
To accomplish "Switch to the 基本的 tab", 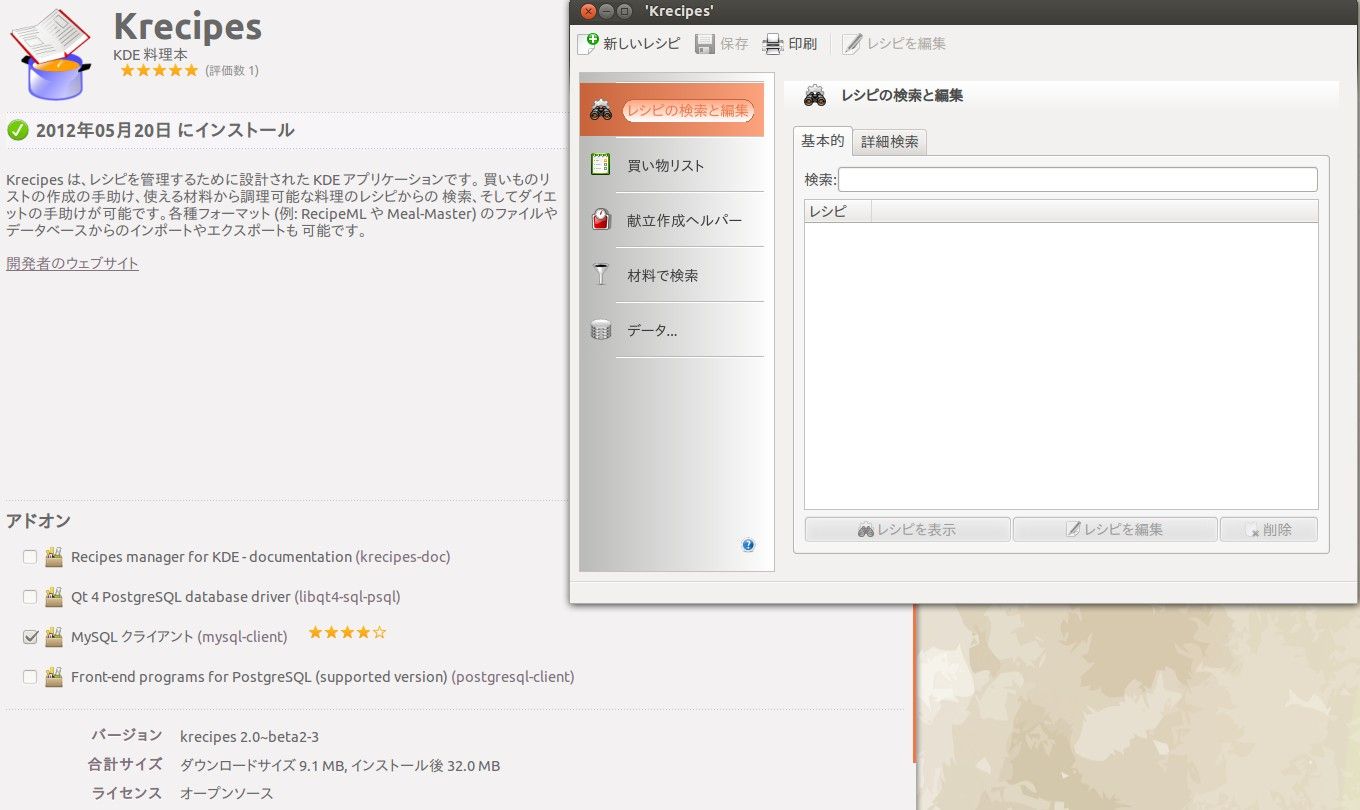I will coord(822,141).
